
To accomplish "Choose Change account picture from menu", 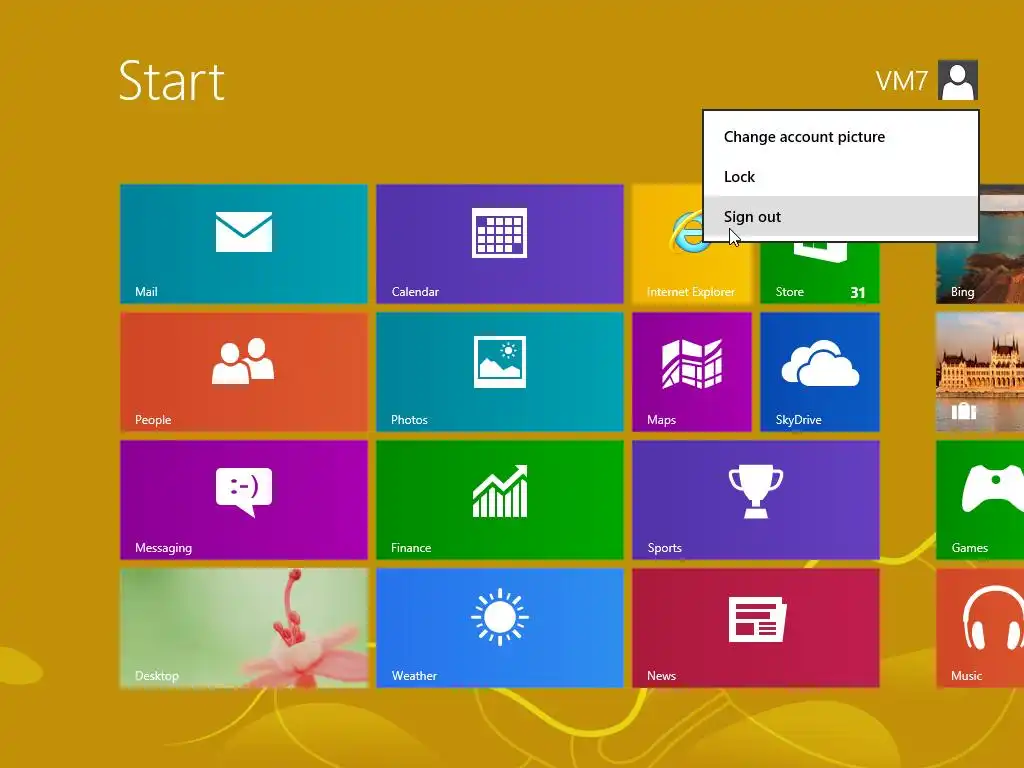I will coord(840,136).
